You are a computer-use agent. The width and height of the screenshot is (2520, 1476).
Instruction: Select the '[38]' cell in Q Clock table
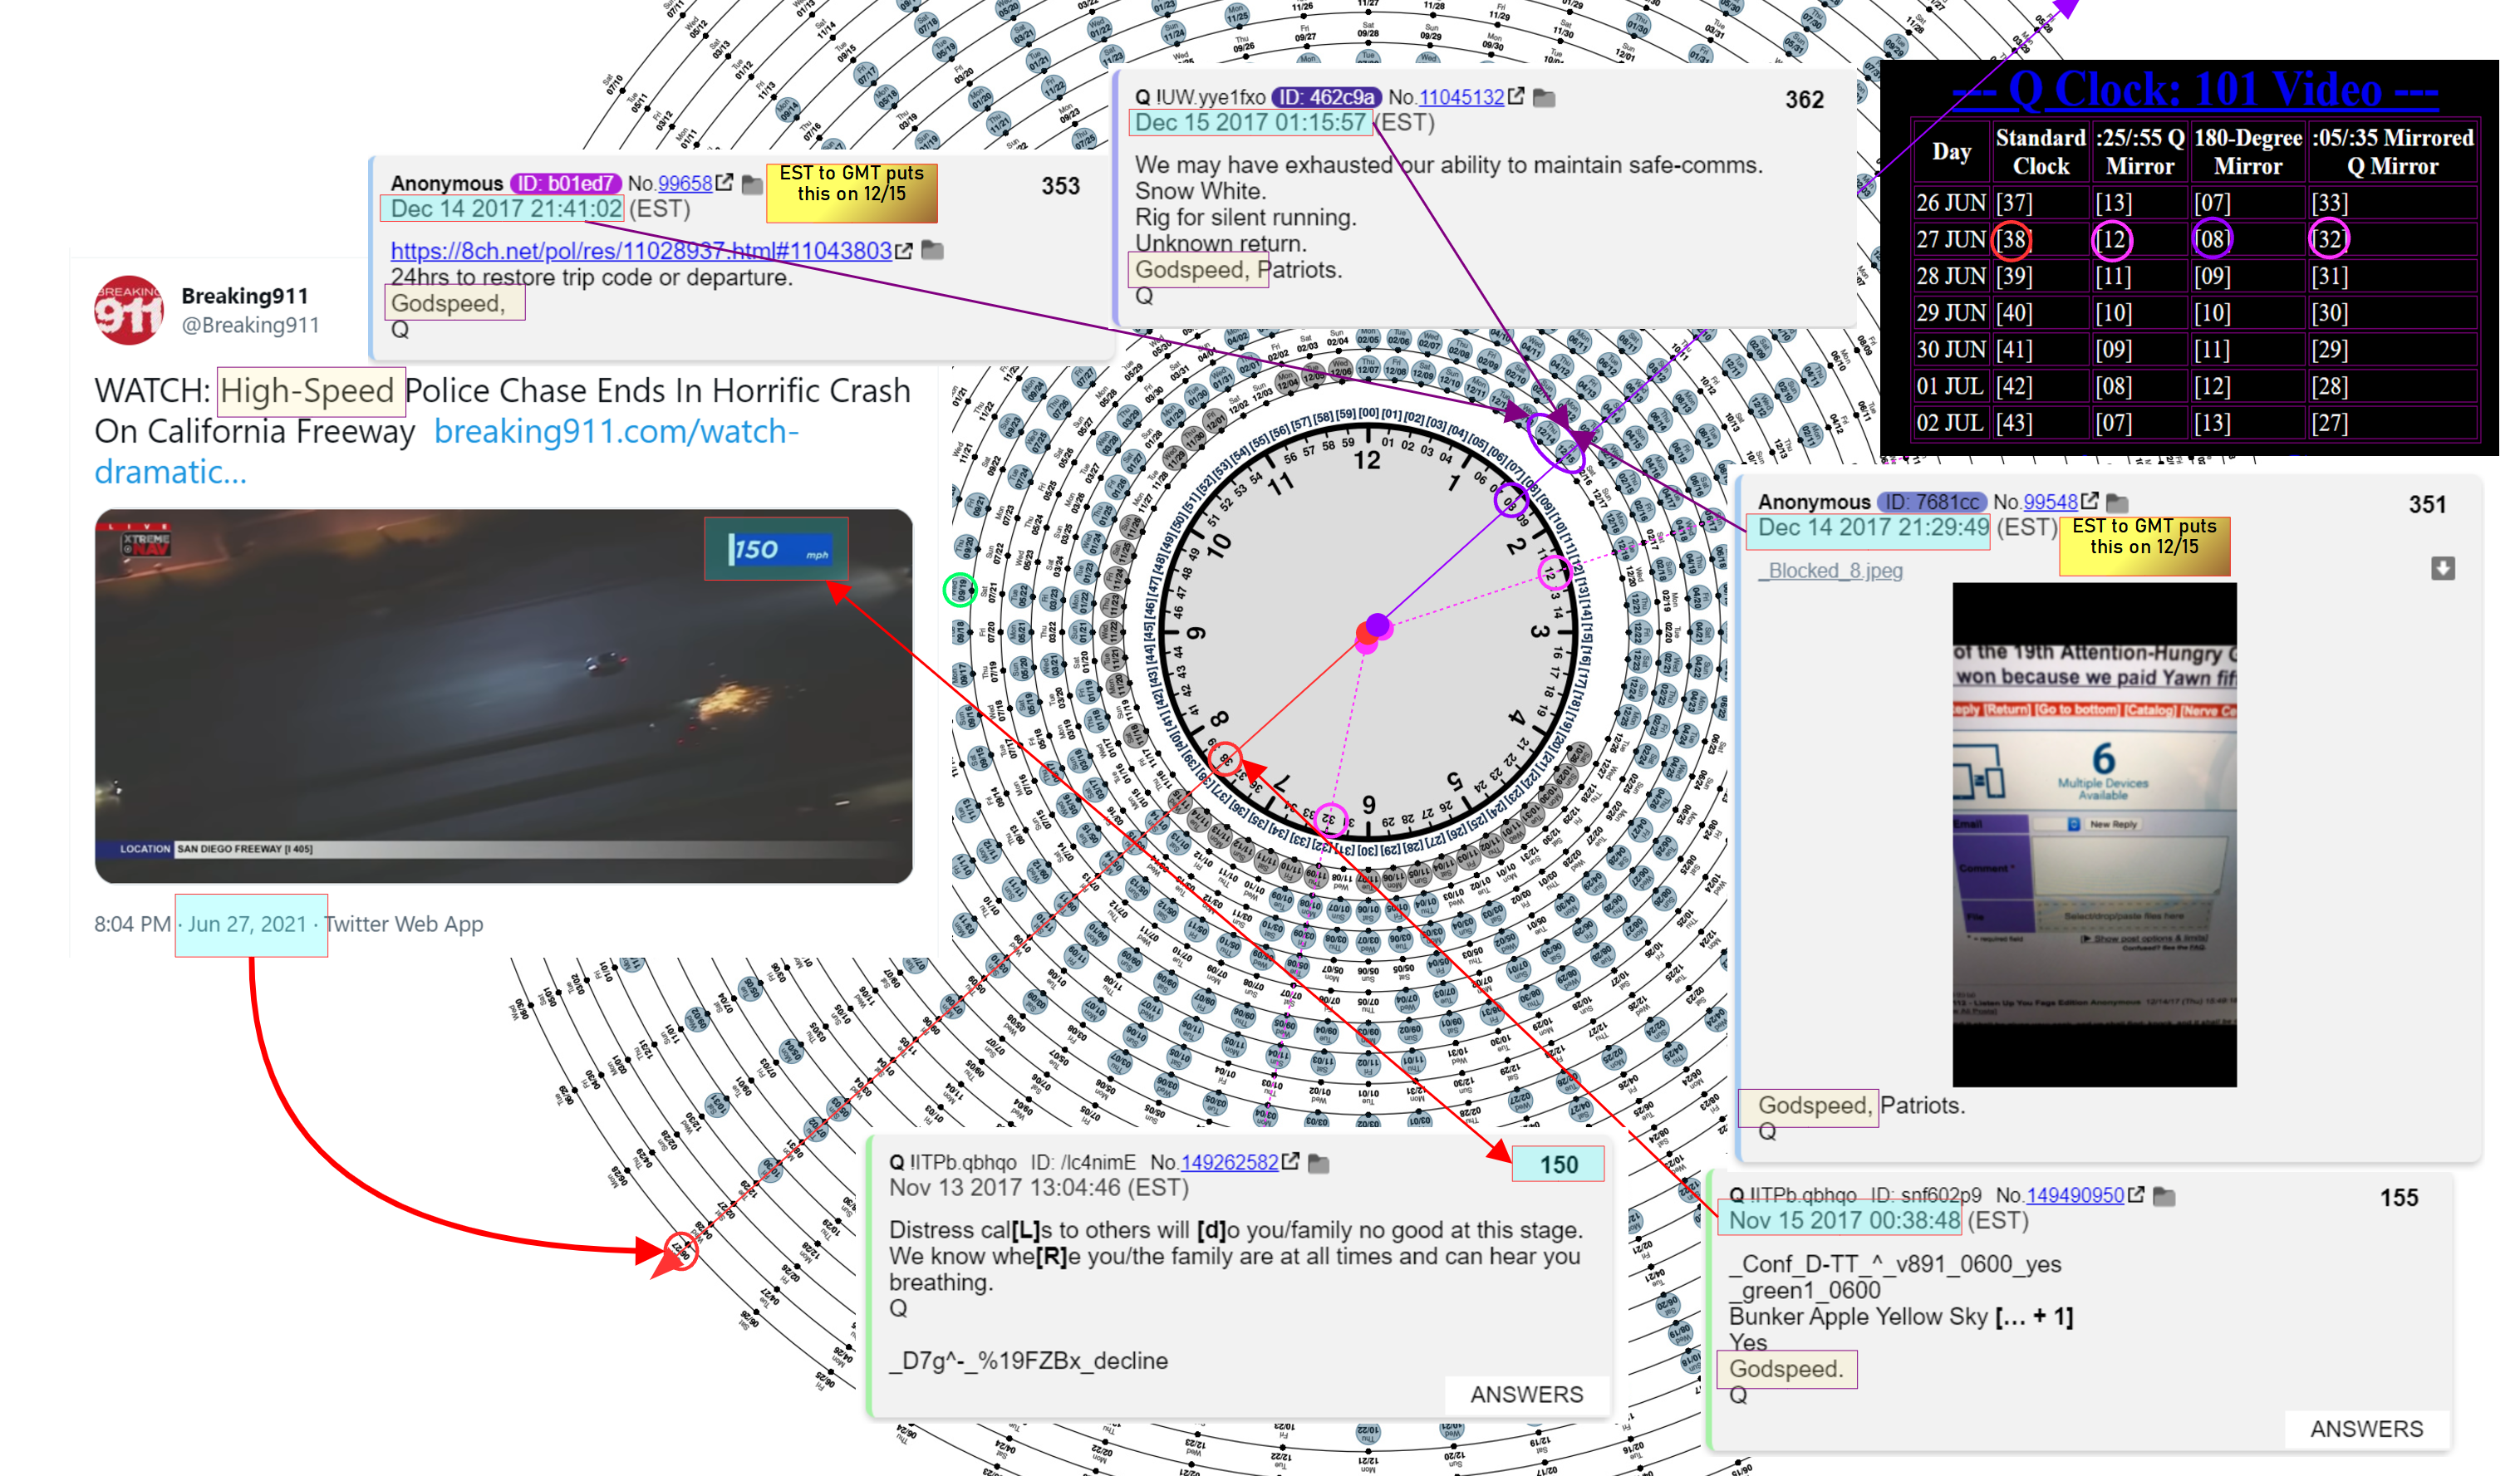(2012, 240)
